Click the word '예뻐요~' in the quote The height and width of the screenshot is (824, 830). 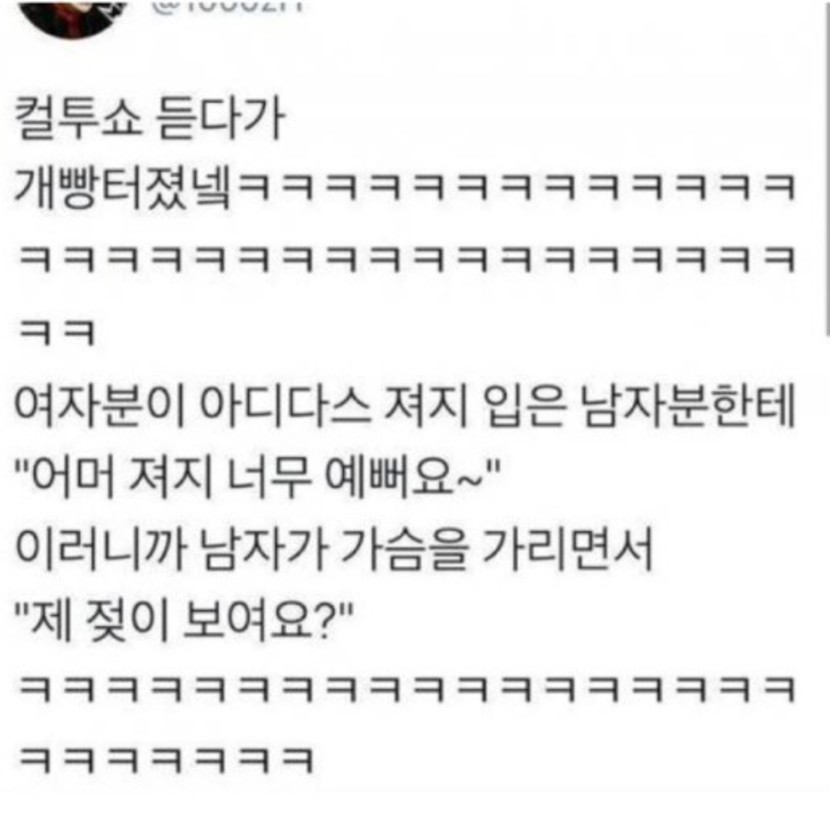(404, 479)
